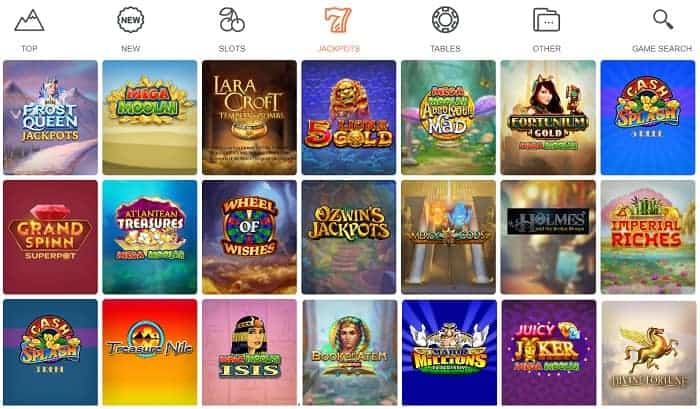
Task: Open Fortunium Gold Mega Moolah tile
Action: pos(548,117)
